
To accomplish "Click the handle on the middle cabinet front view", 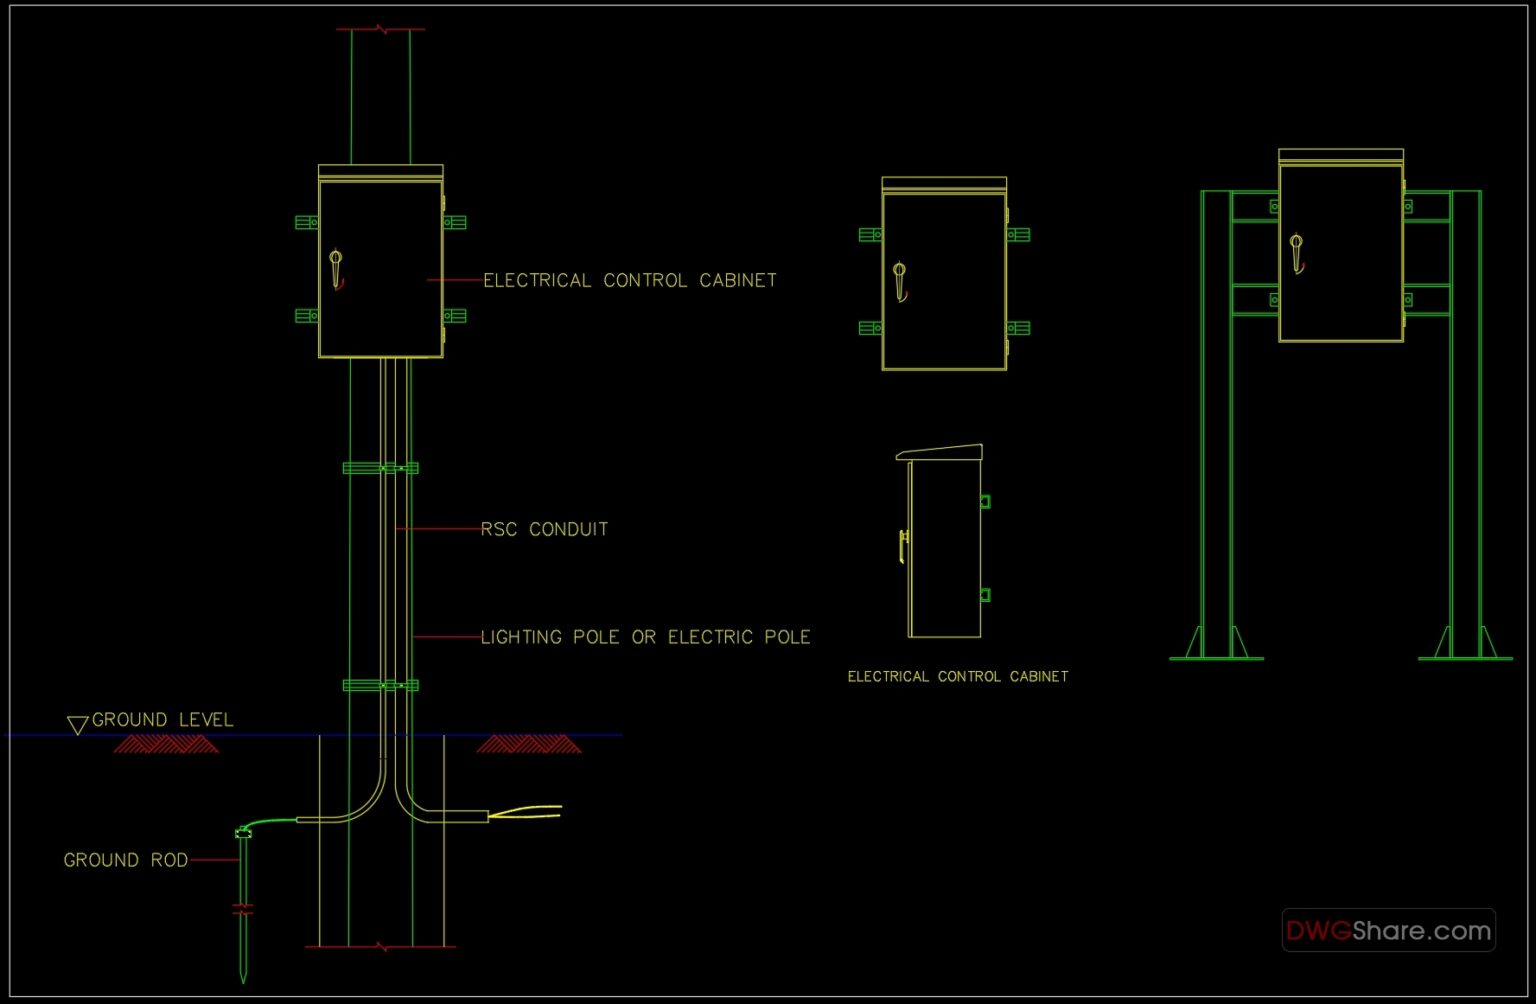I will pos(901,278).
